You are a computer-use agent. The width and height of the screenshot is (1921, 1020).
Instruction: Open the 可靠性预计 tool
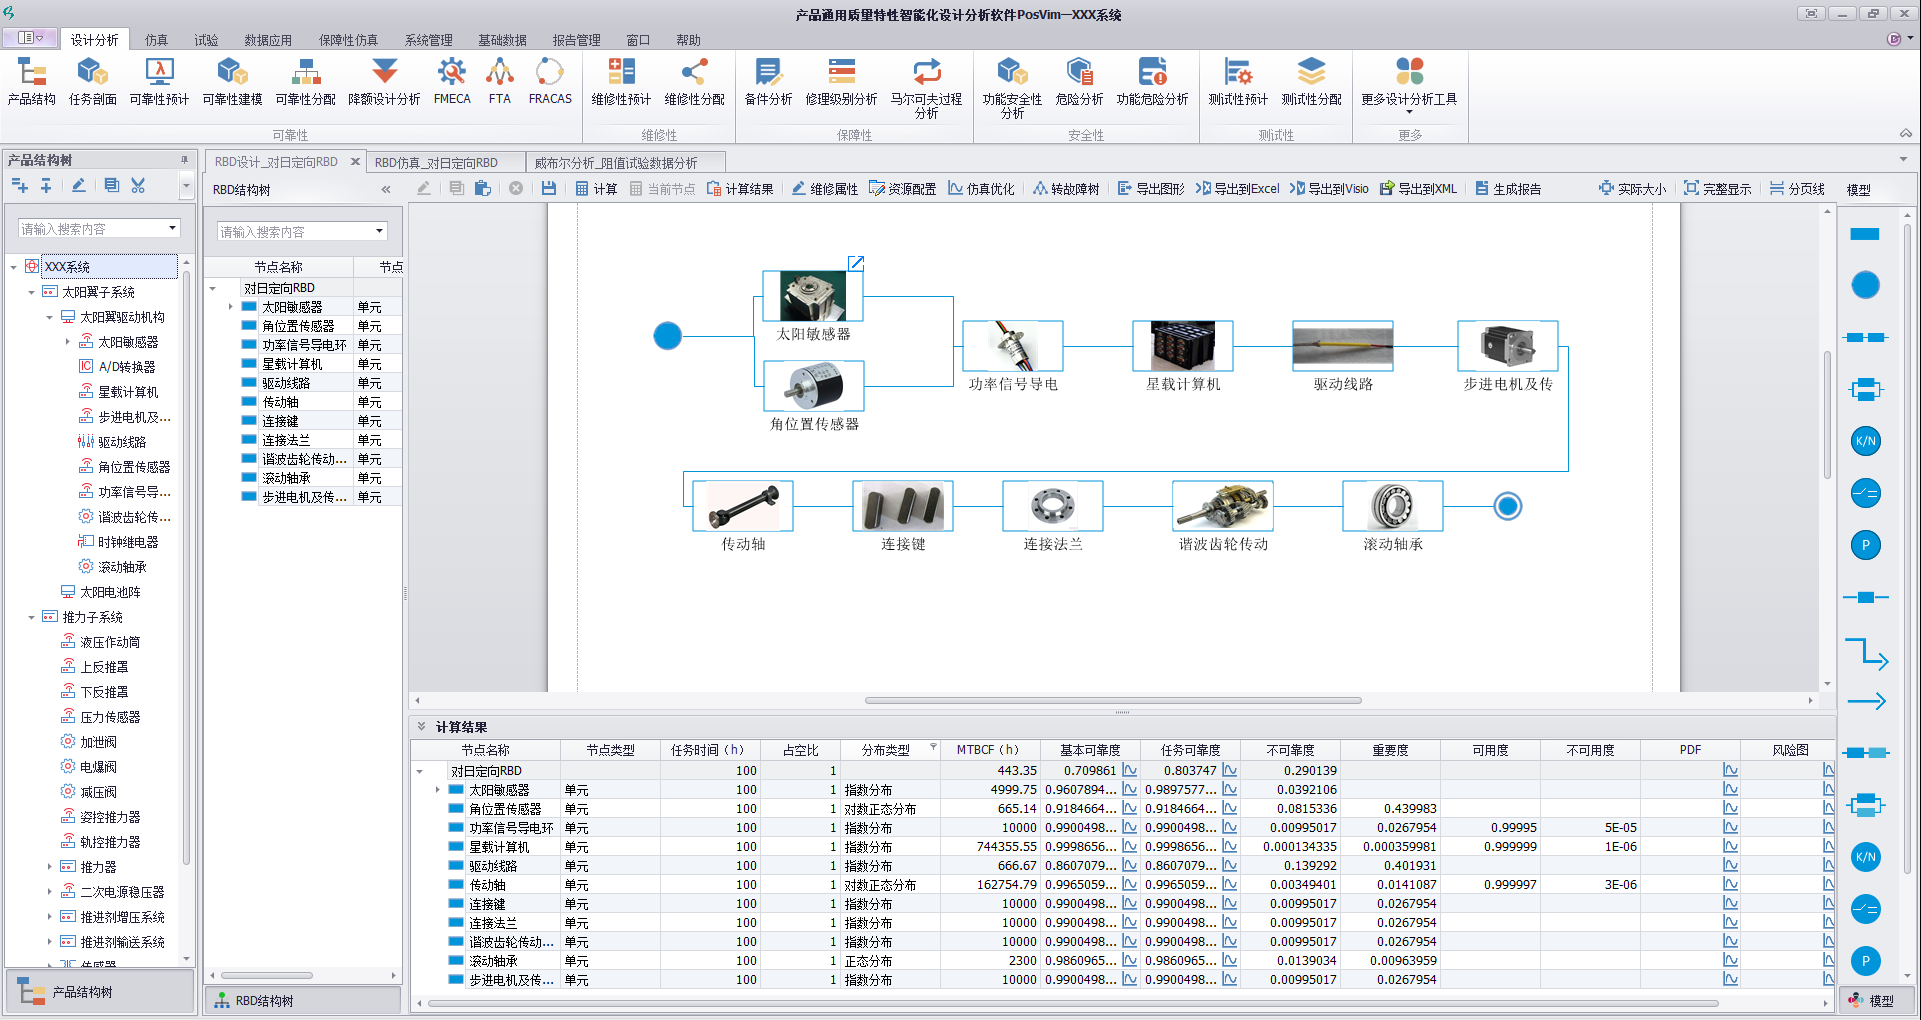tap(159, 81)
